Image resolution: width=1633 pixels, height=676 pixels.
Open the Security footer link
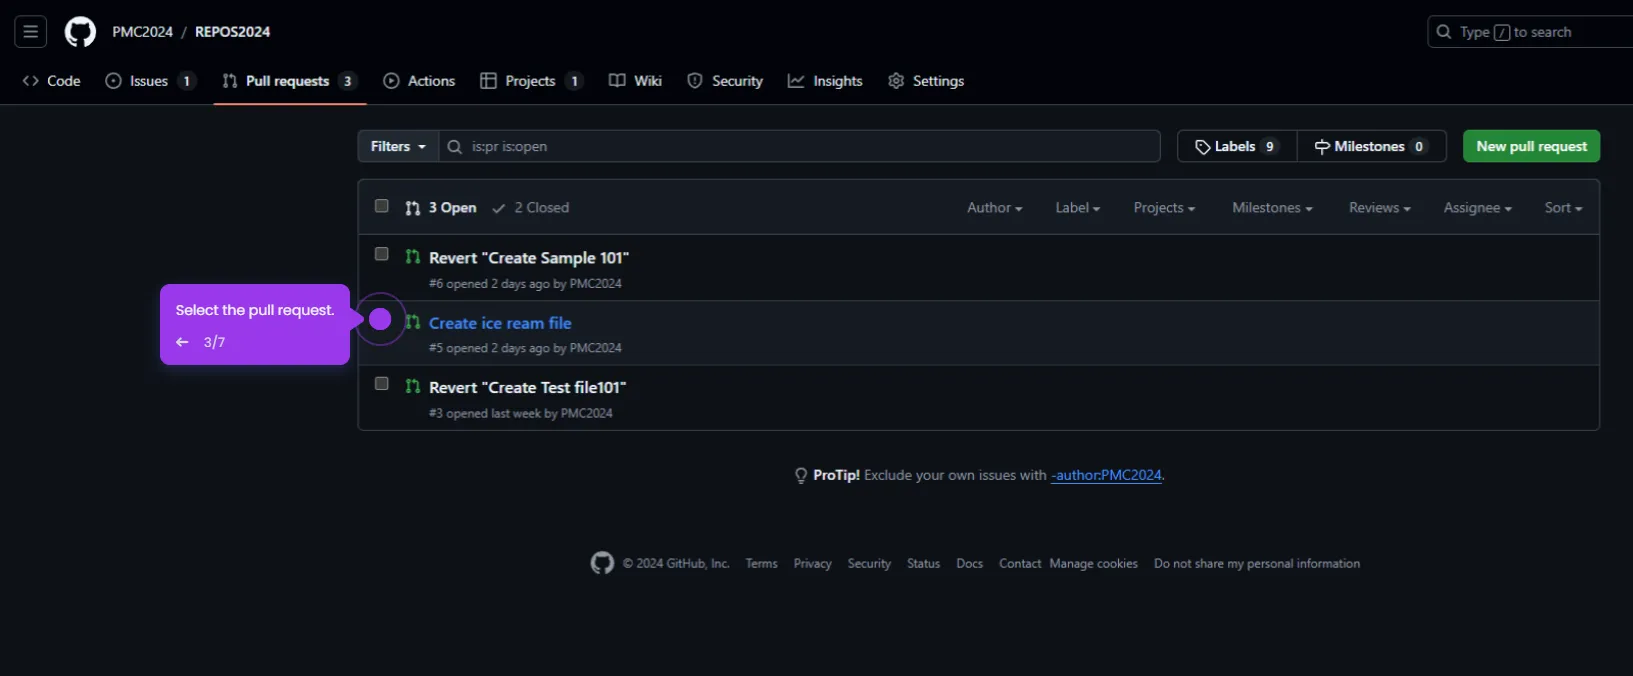(869, 564)
